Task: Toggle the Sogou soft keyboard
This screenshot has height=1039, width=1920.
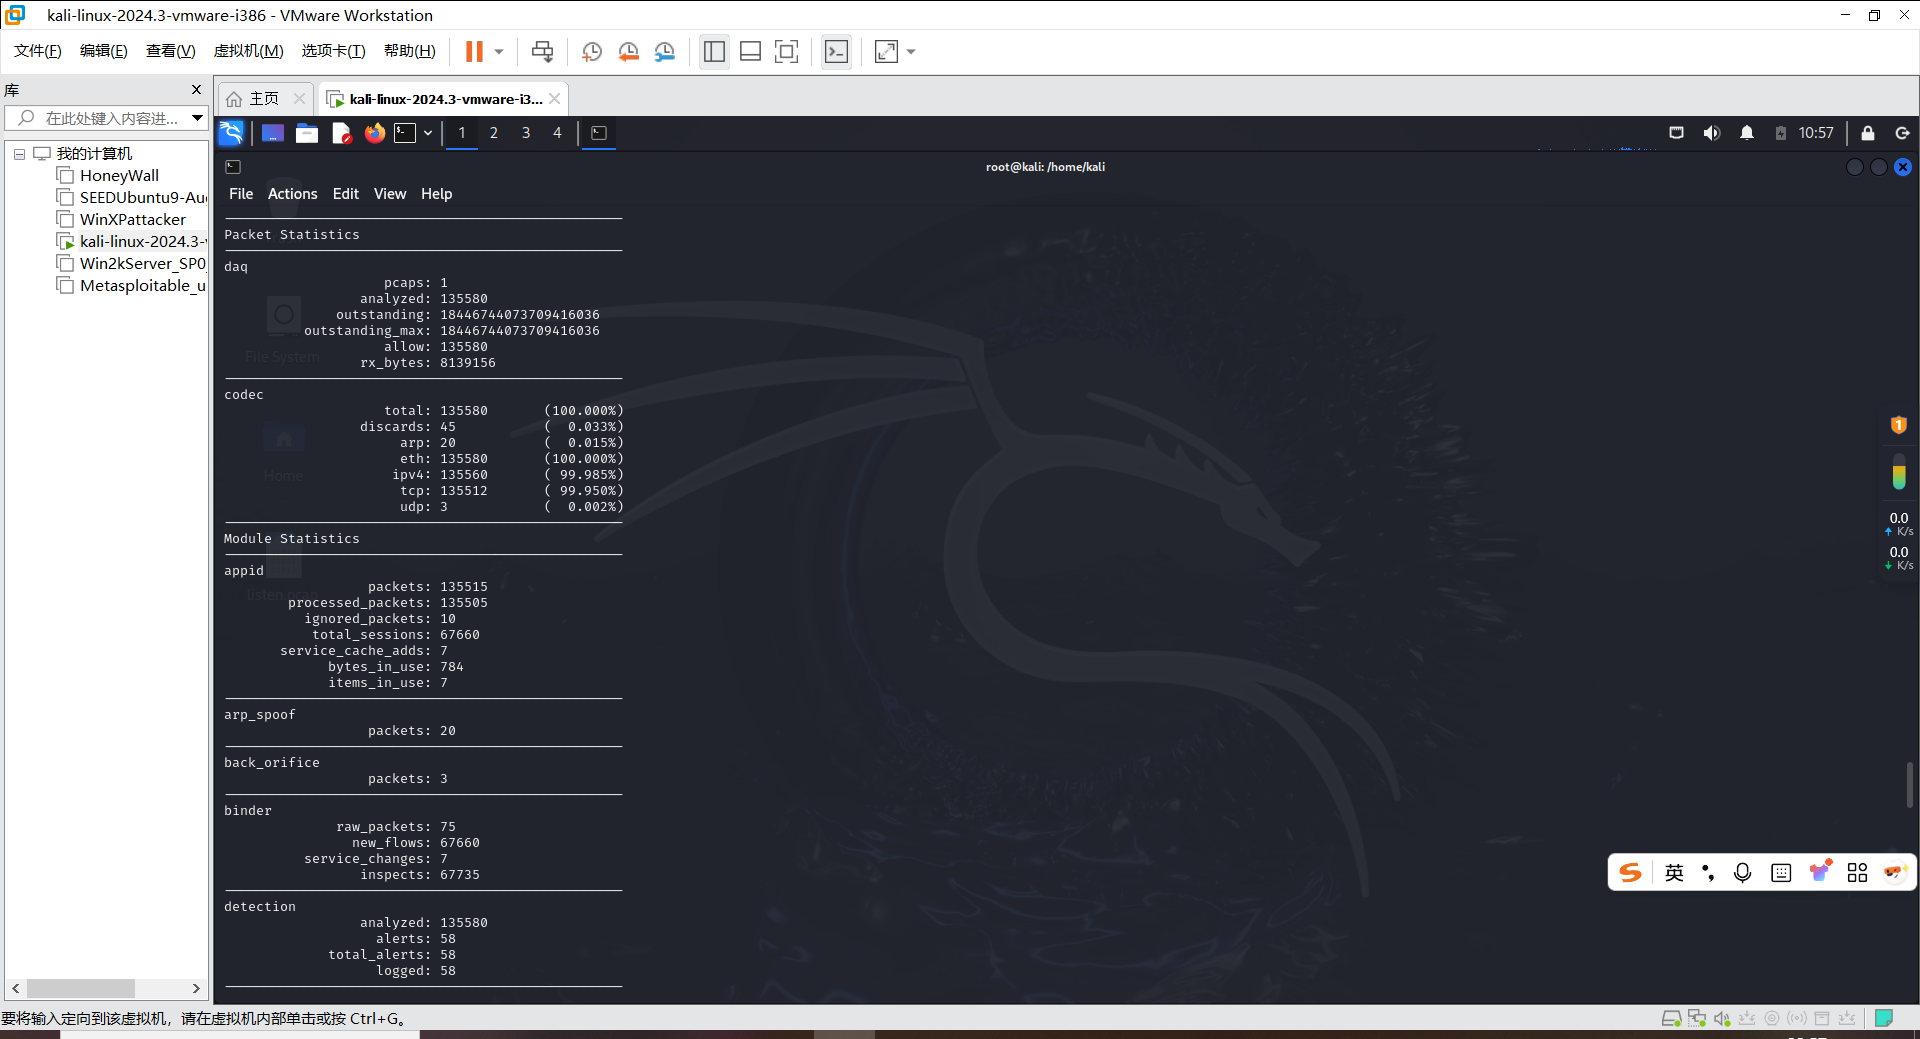Action: (x=1781, y=873)
